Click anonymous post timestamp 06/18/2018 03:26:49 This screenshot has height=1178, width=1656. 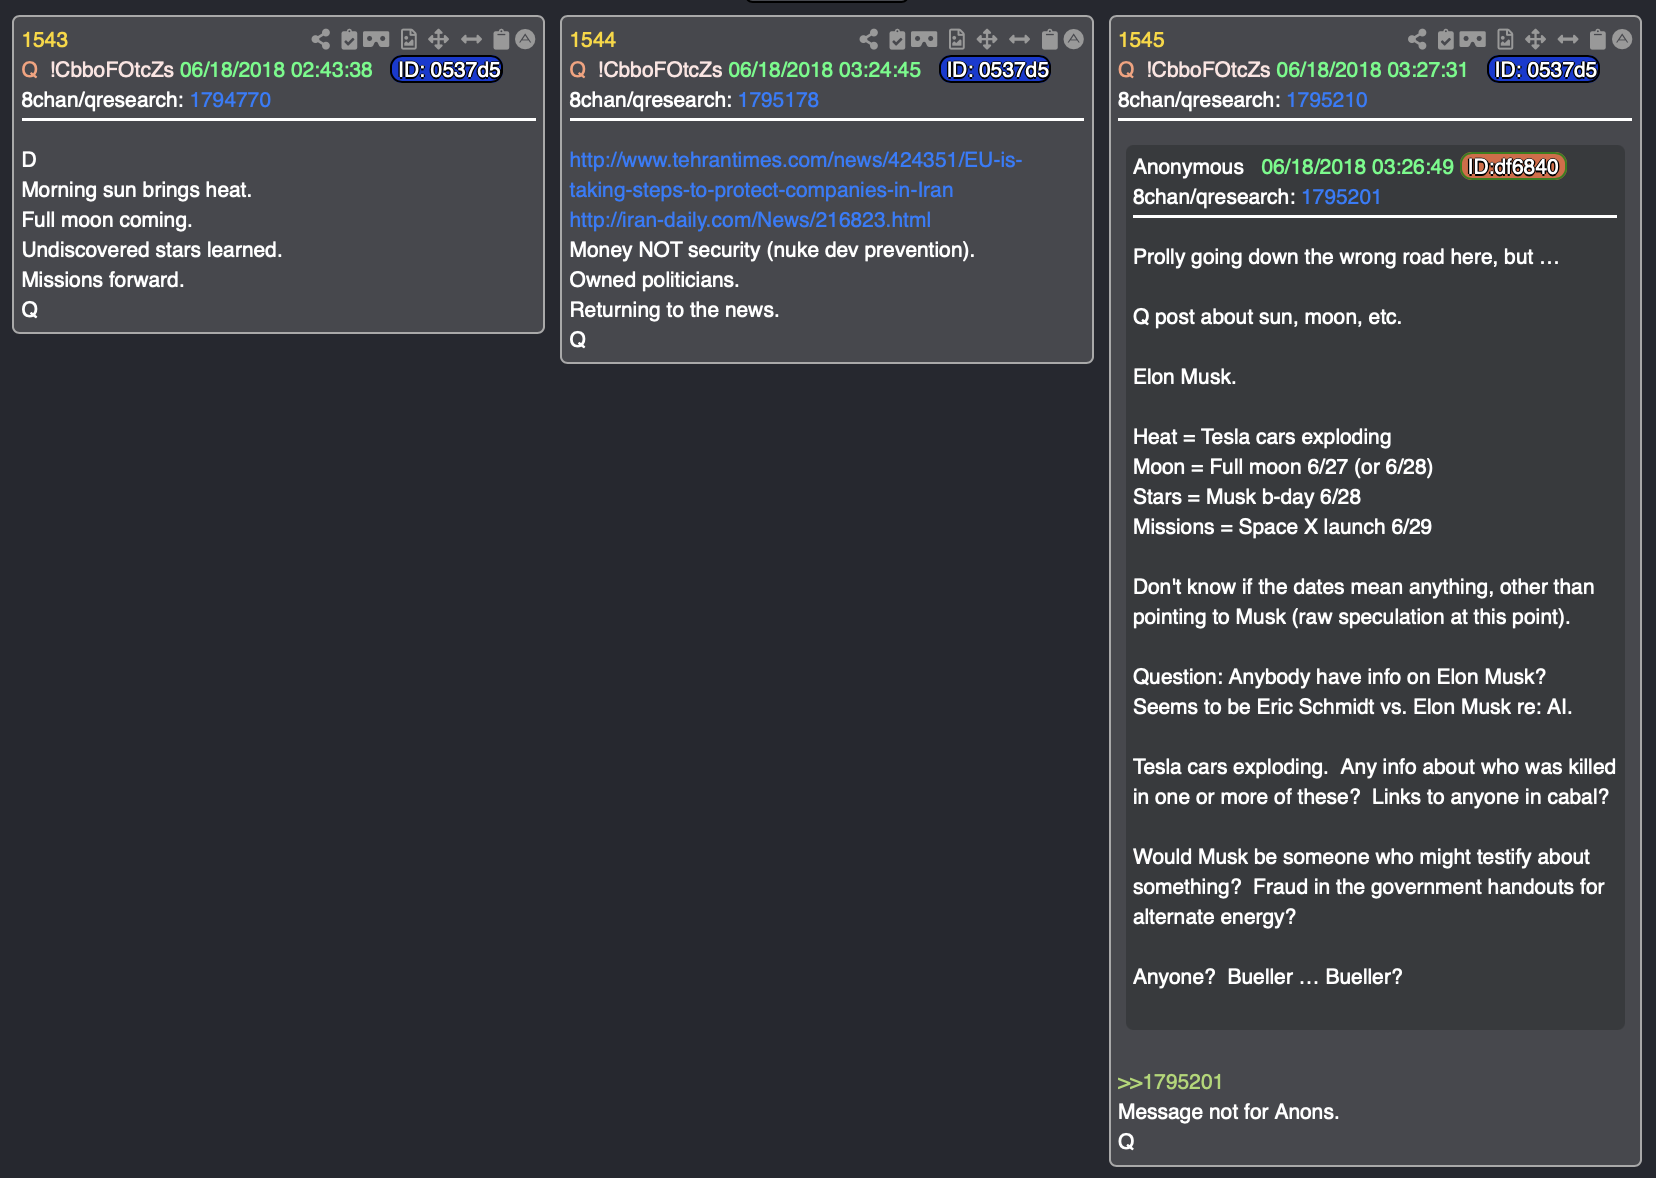coord(1357,167)
